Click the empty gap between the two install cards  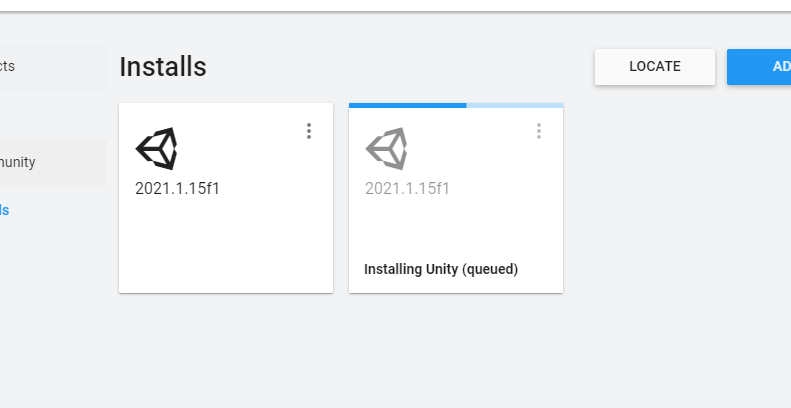pos(341,198)
